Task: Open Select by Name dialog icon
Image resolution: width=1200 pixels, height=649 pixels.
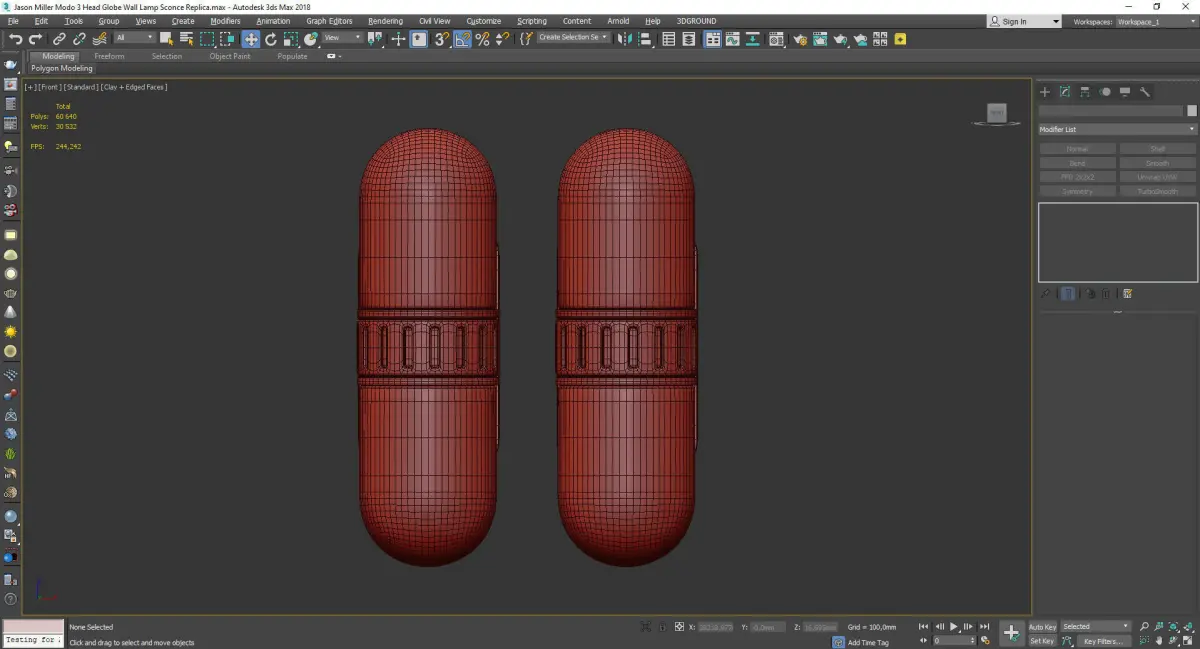Action: tap(186, 39)
